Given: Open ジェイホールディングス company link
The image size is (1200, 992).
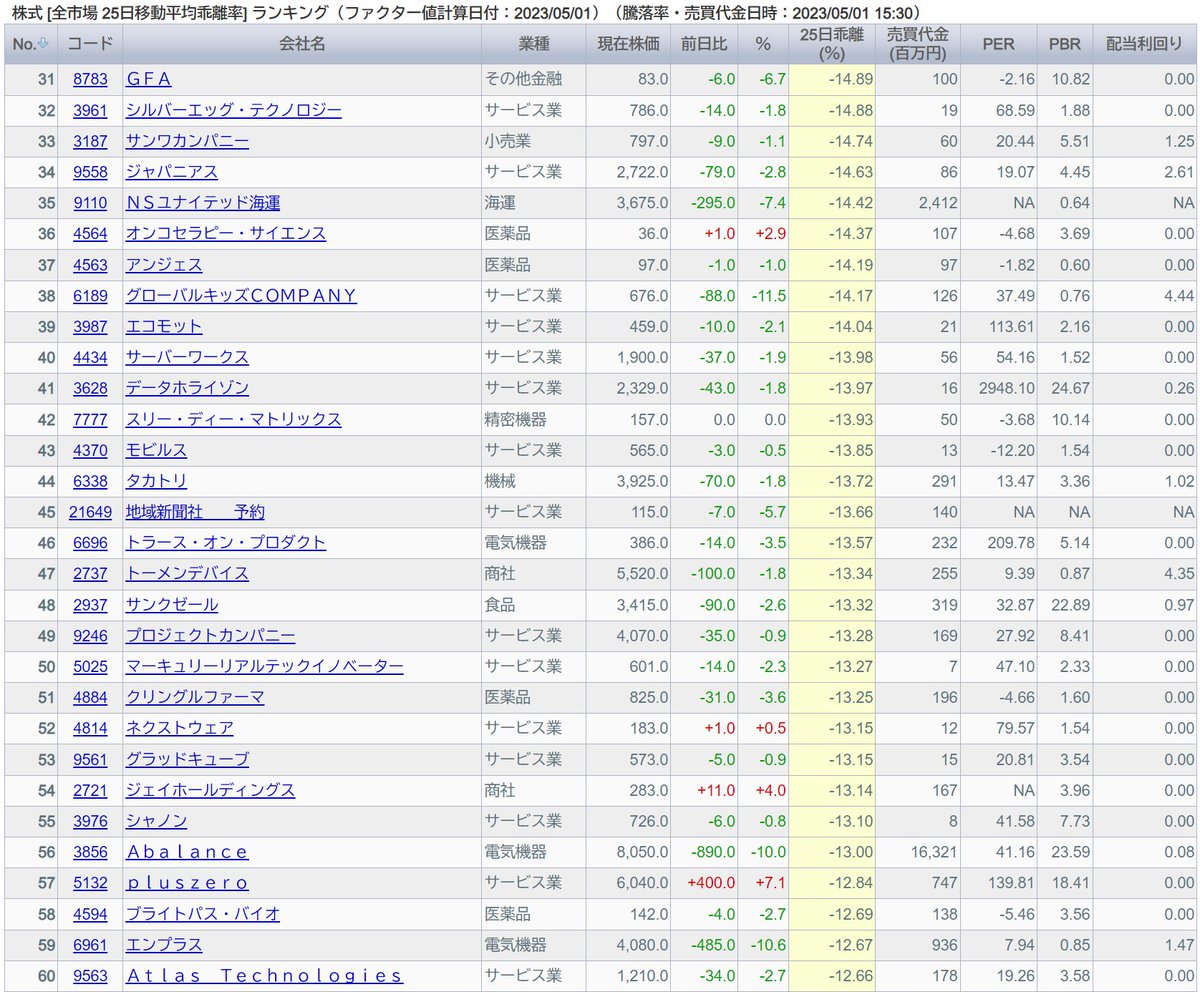Looking at the screenshot, I should pyautogui.click(x=210, y=791).
